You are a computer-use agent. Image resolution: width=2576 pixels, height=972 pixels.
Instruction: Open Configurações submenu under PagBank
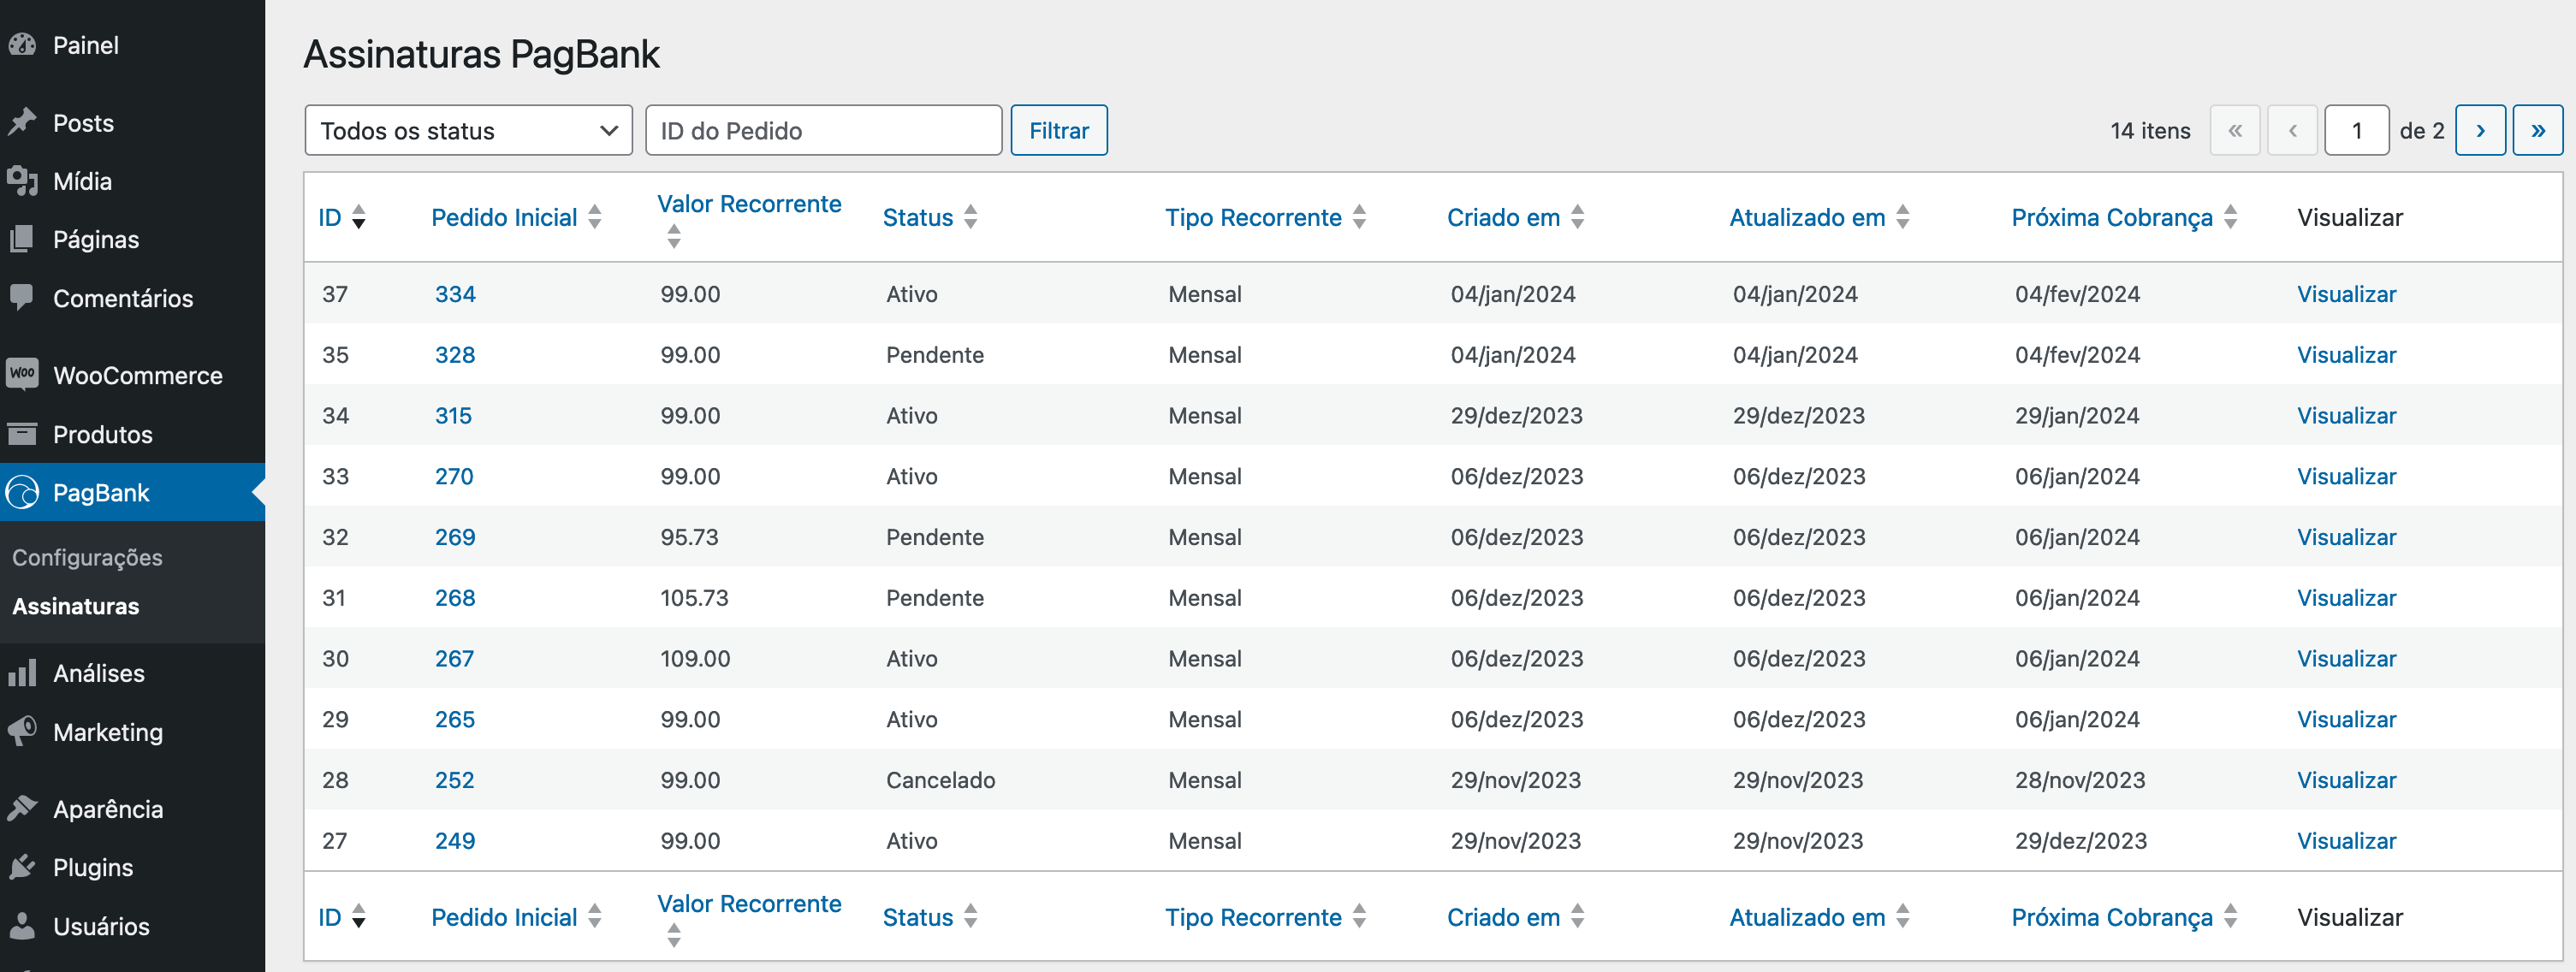coord(87,557)
